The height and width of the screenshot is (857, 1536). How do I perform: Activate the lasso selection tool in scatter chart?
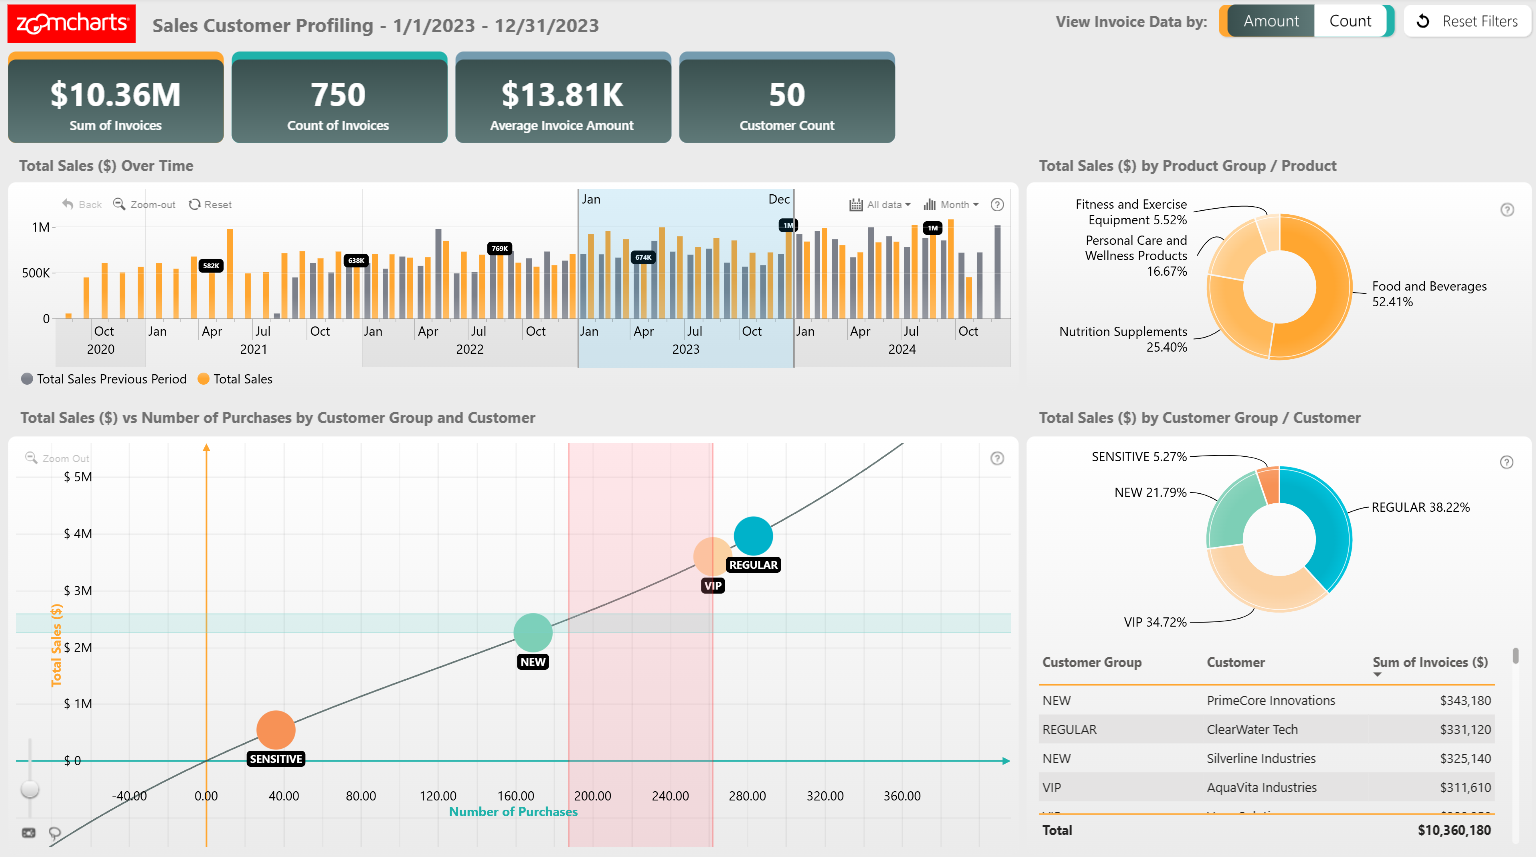(x=55, y=833)
